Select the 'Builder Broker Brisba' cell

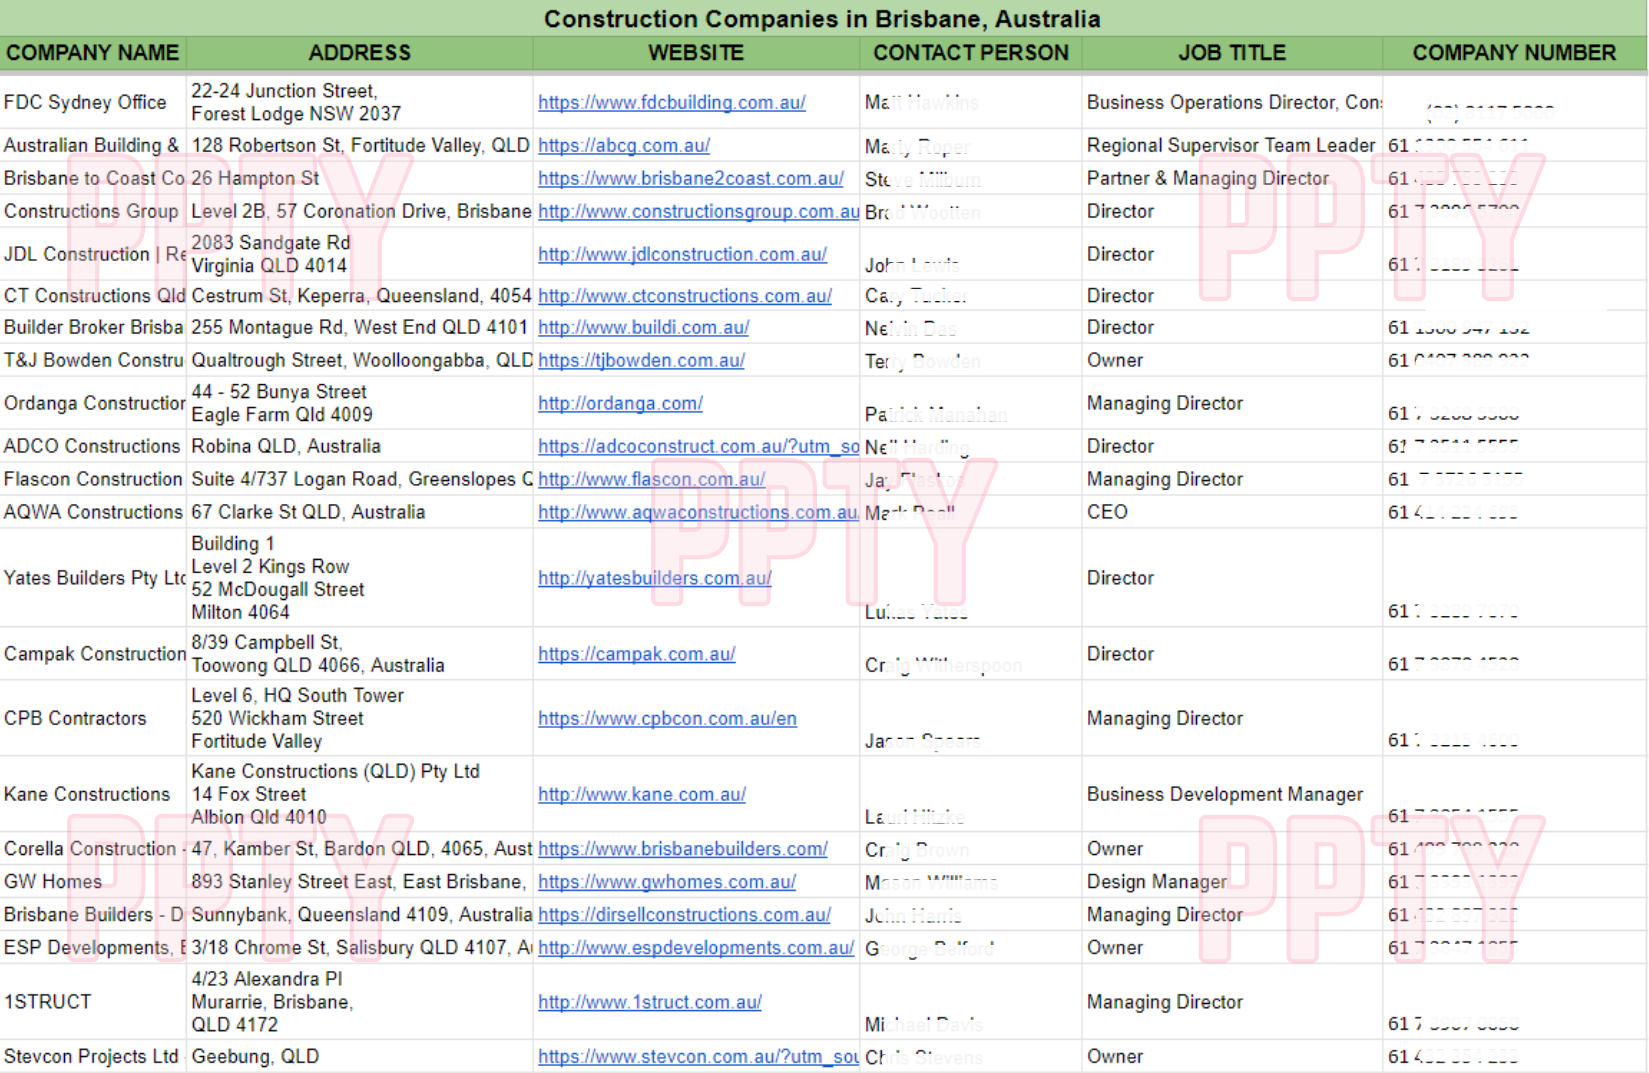[93, 328]
